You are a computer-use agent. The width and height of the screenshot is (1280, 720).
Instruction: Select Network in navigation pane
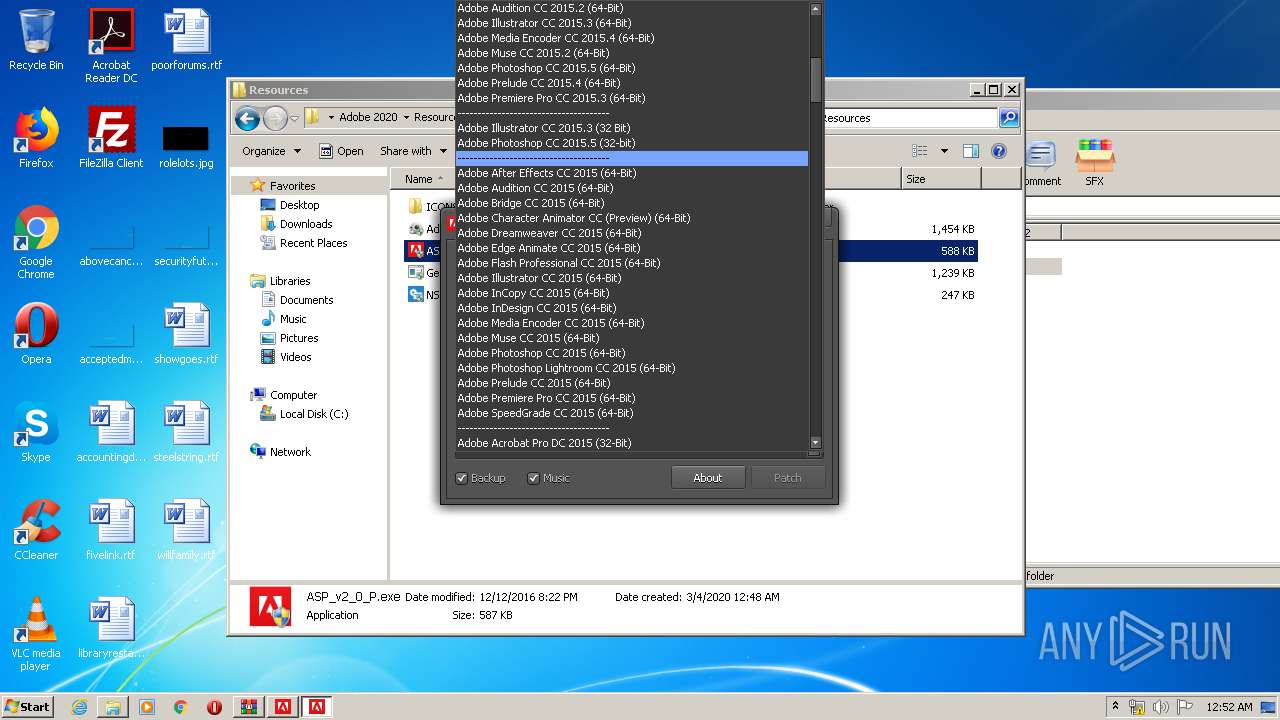tap(290, 452)
